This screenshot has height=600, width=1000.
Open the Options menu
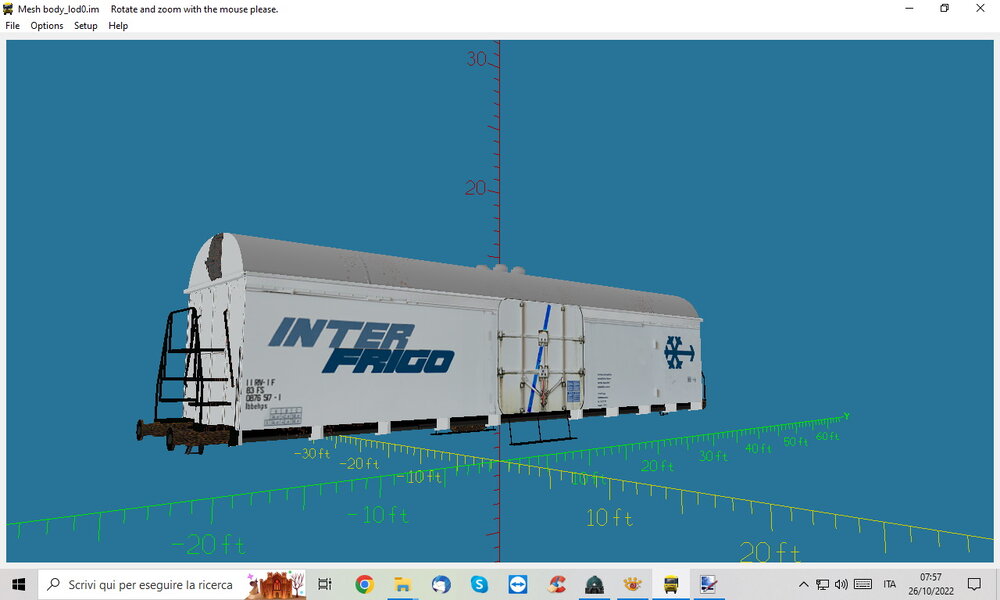click(x=47, y=26)
